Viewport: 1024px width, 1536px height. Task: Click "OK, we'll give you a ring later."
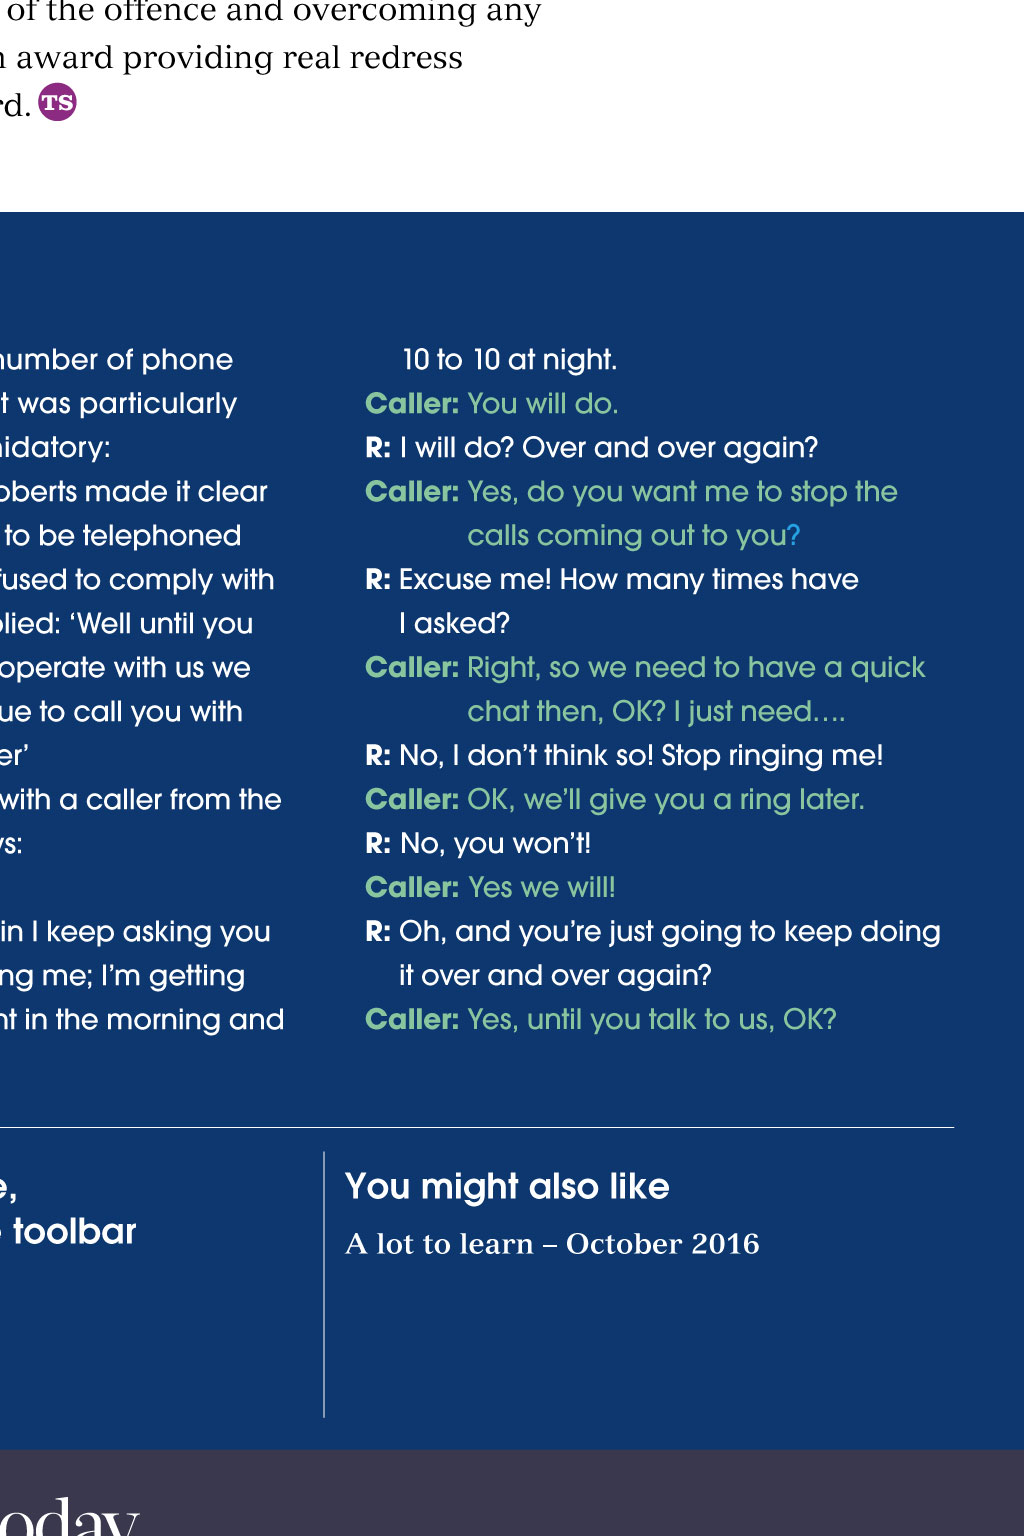tap(665, 800)
